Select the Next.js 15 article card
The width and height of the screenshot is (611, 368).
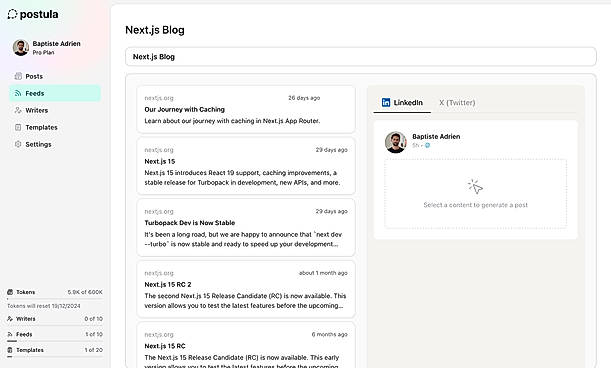click(246, 166)
